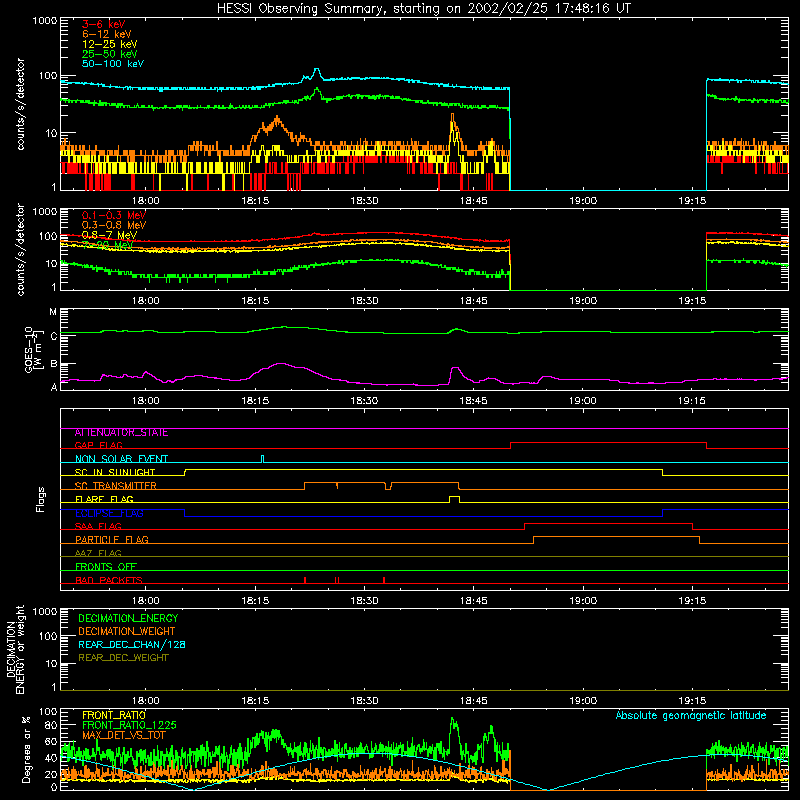Select the REAR_DEC_CHAN/128 legend entry
The height and width of the screenshot is (800, 800).
(132, 645)
